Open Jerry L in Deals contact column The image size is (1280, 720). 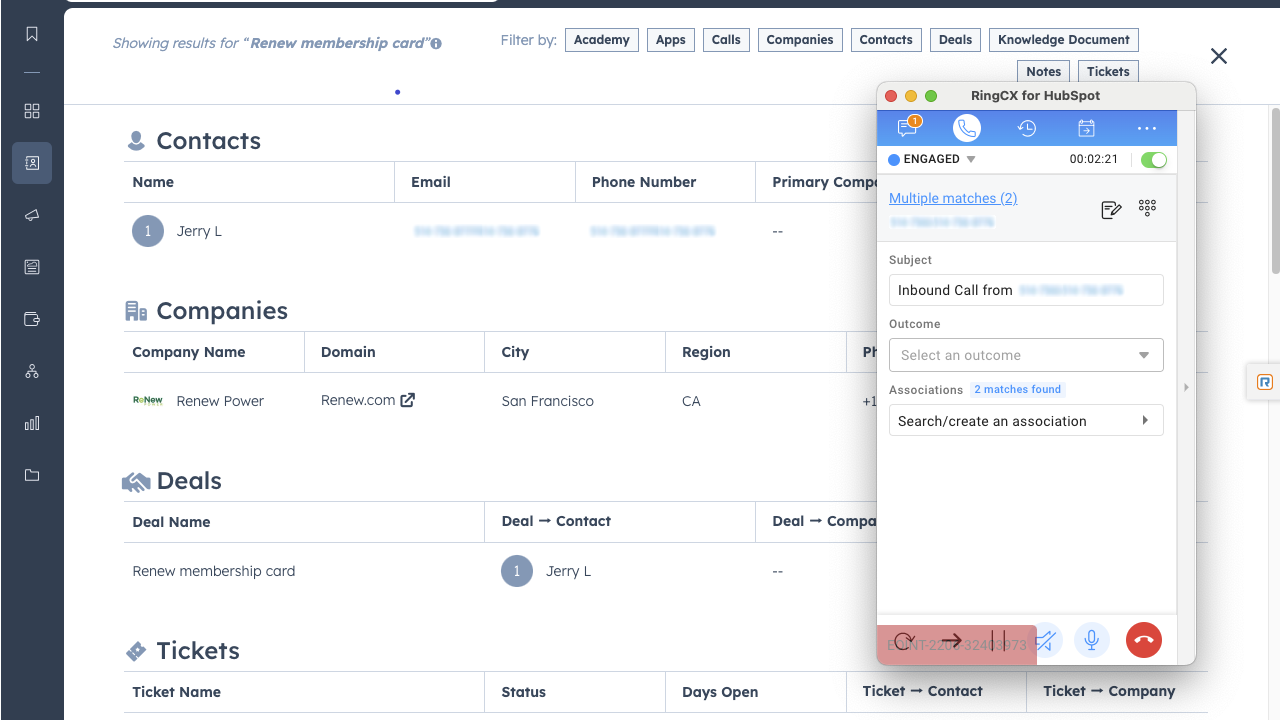coord(568,571)
